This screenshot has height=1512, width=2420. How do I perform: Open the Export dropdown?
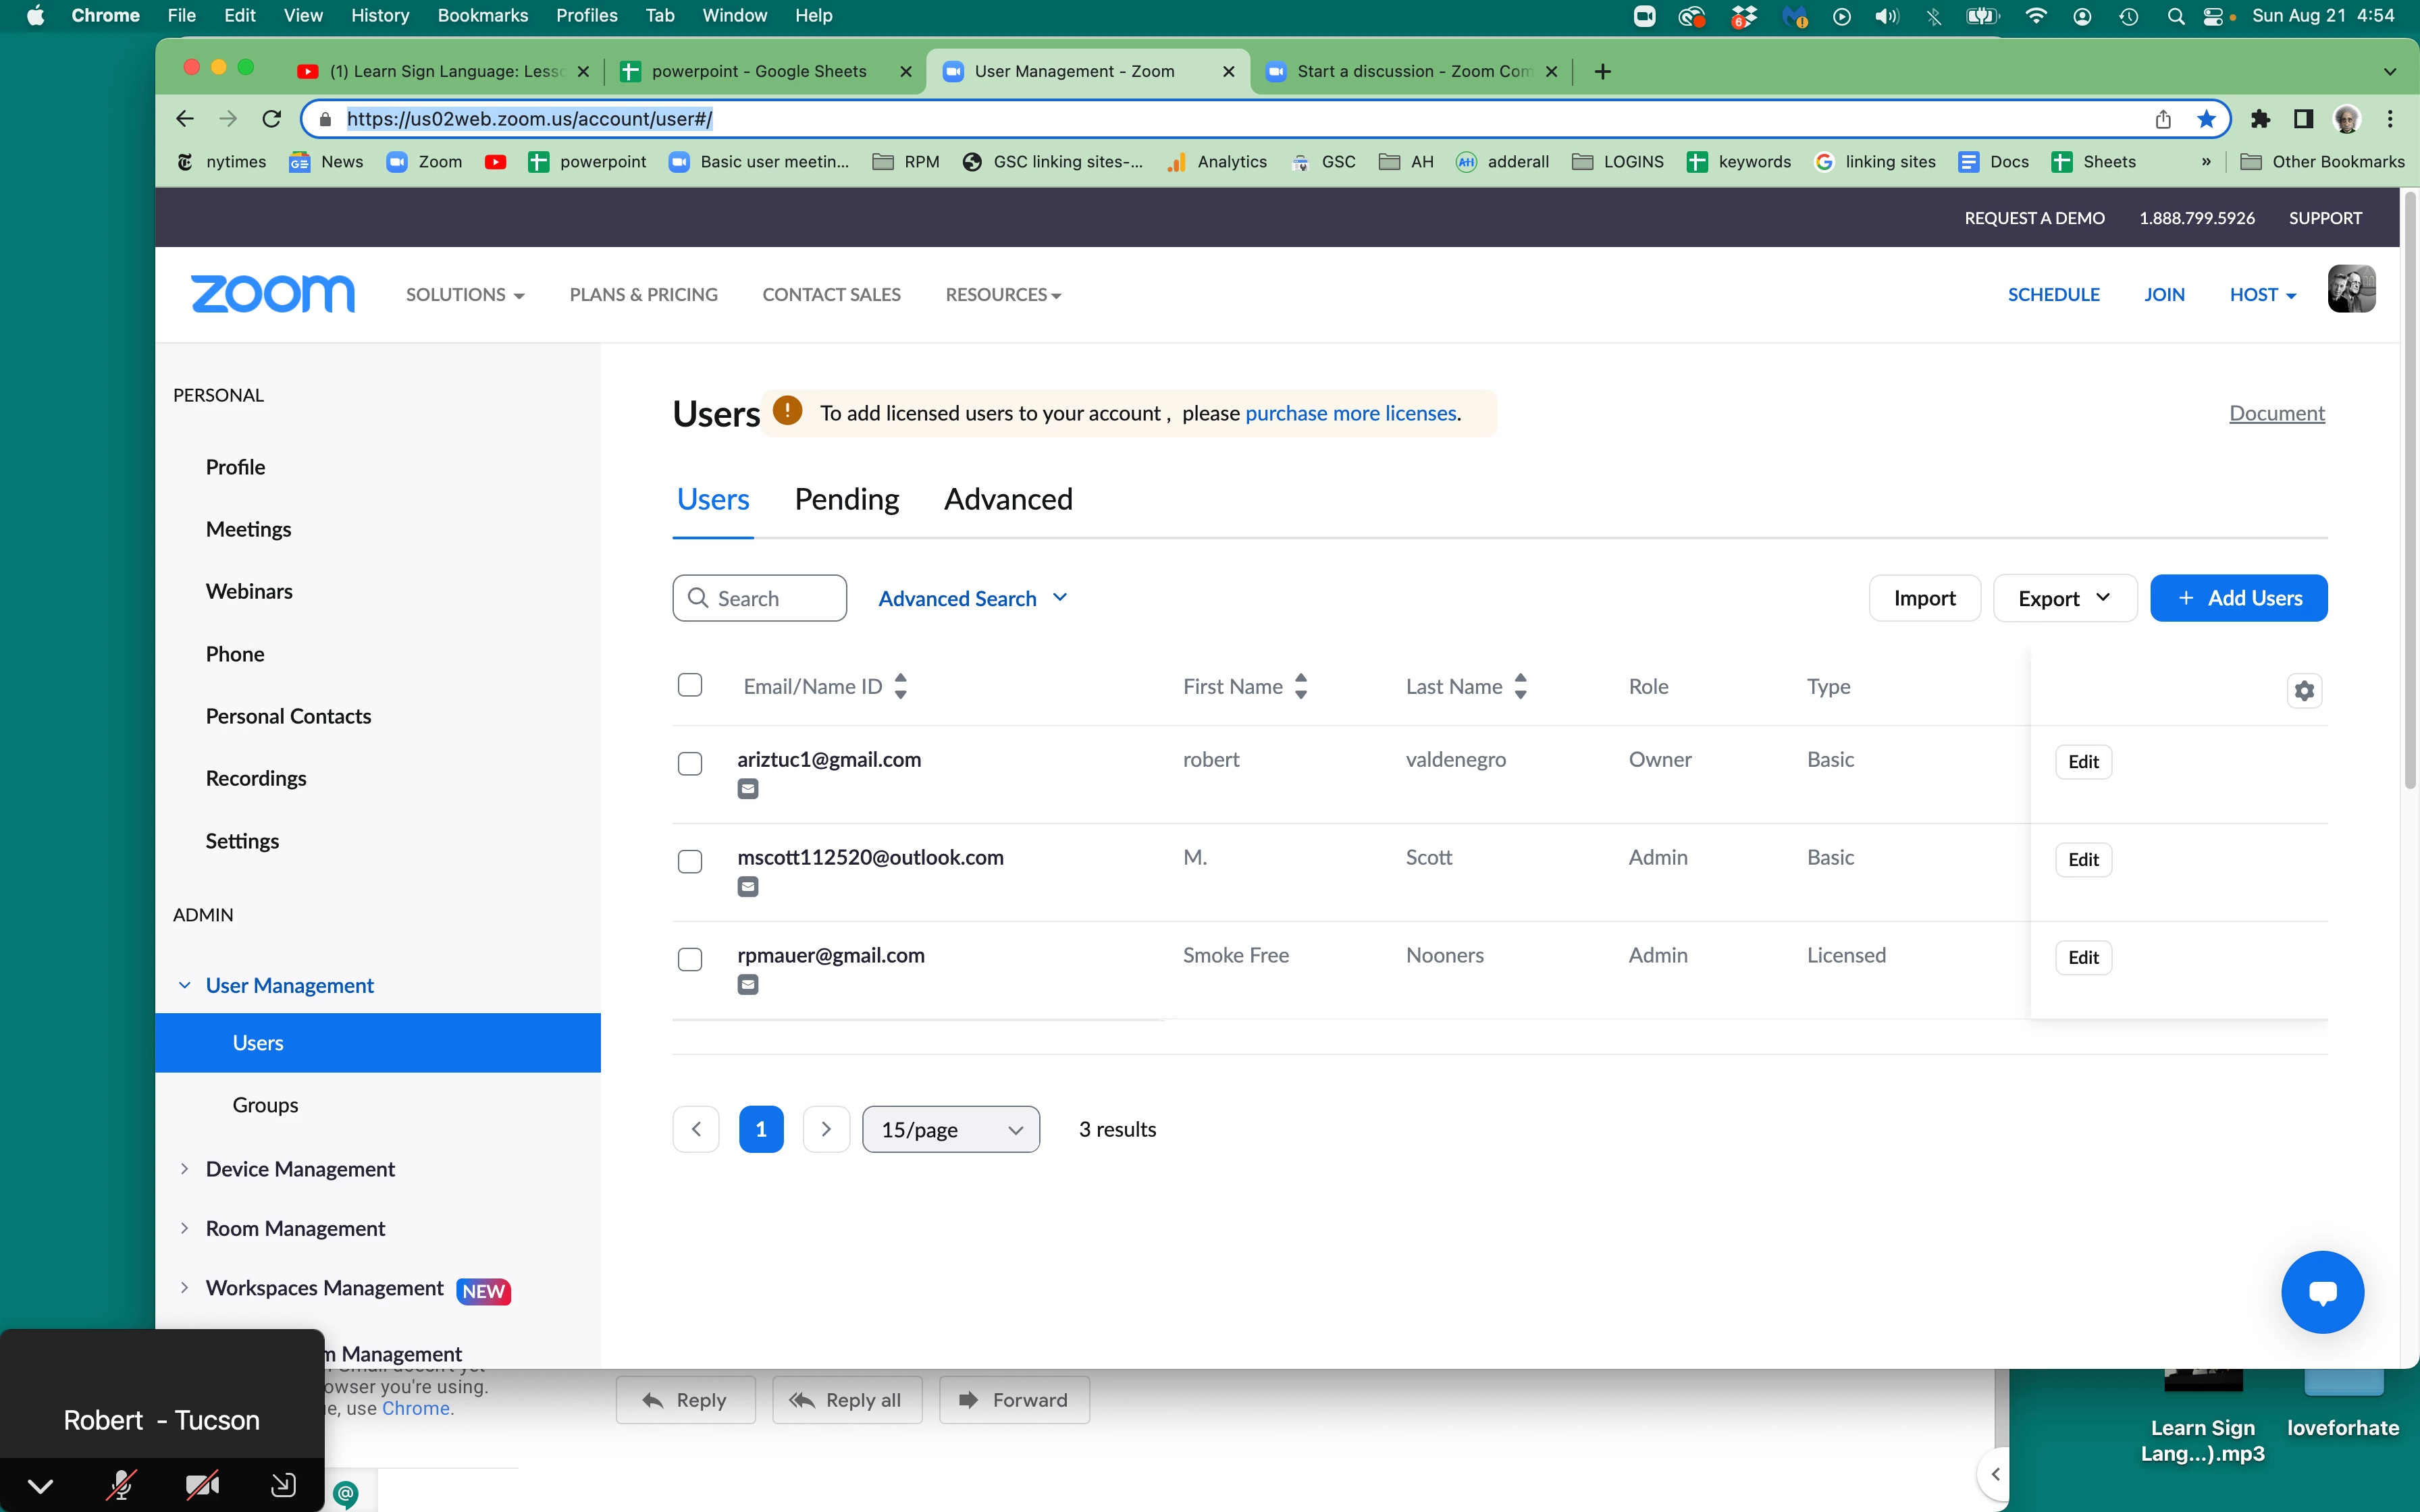(x=2063, y=598)
